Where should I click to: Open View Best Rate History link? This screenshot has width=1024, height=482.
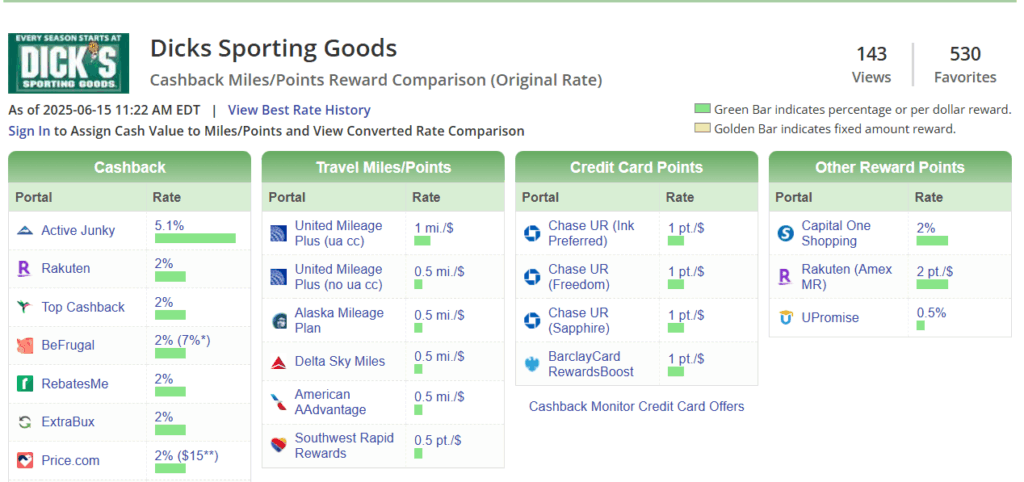pos(299,110)
